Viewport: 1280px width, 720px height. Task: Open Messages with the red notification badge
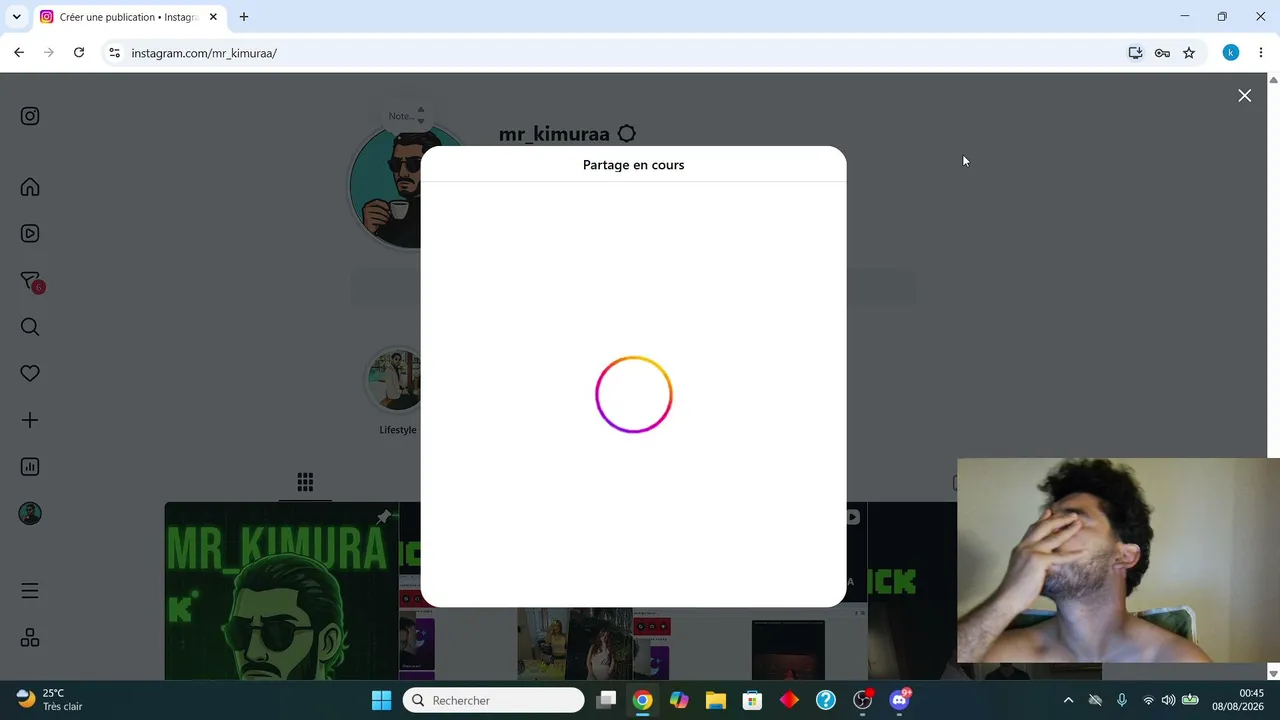pos(31,282)
